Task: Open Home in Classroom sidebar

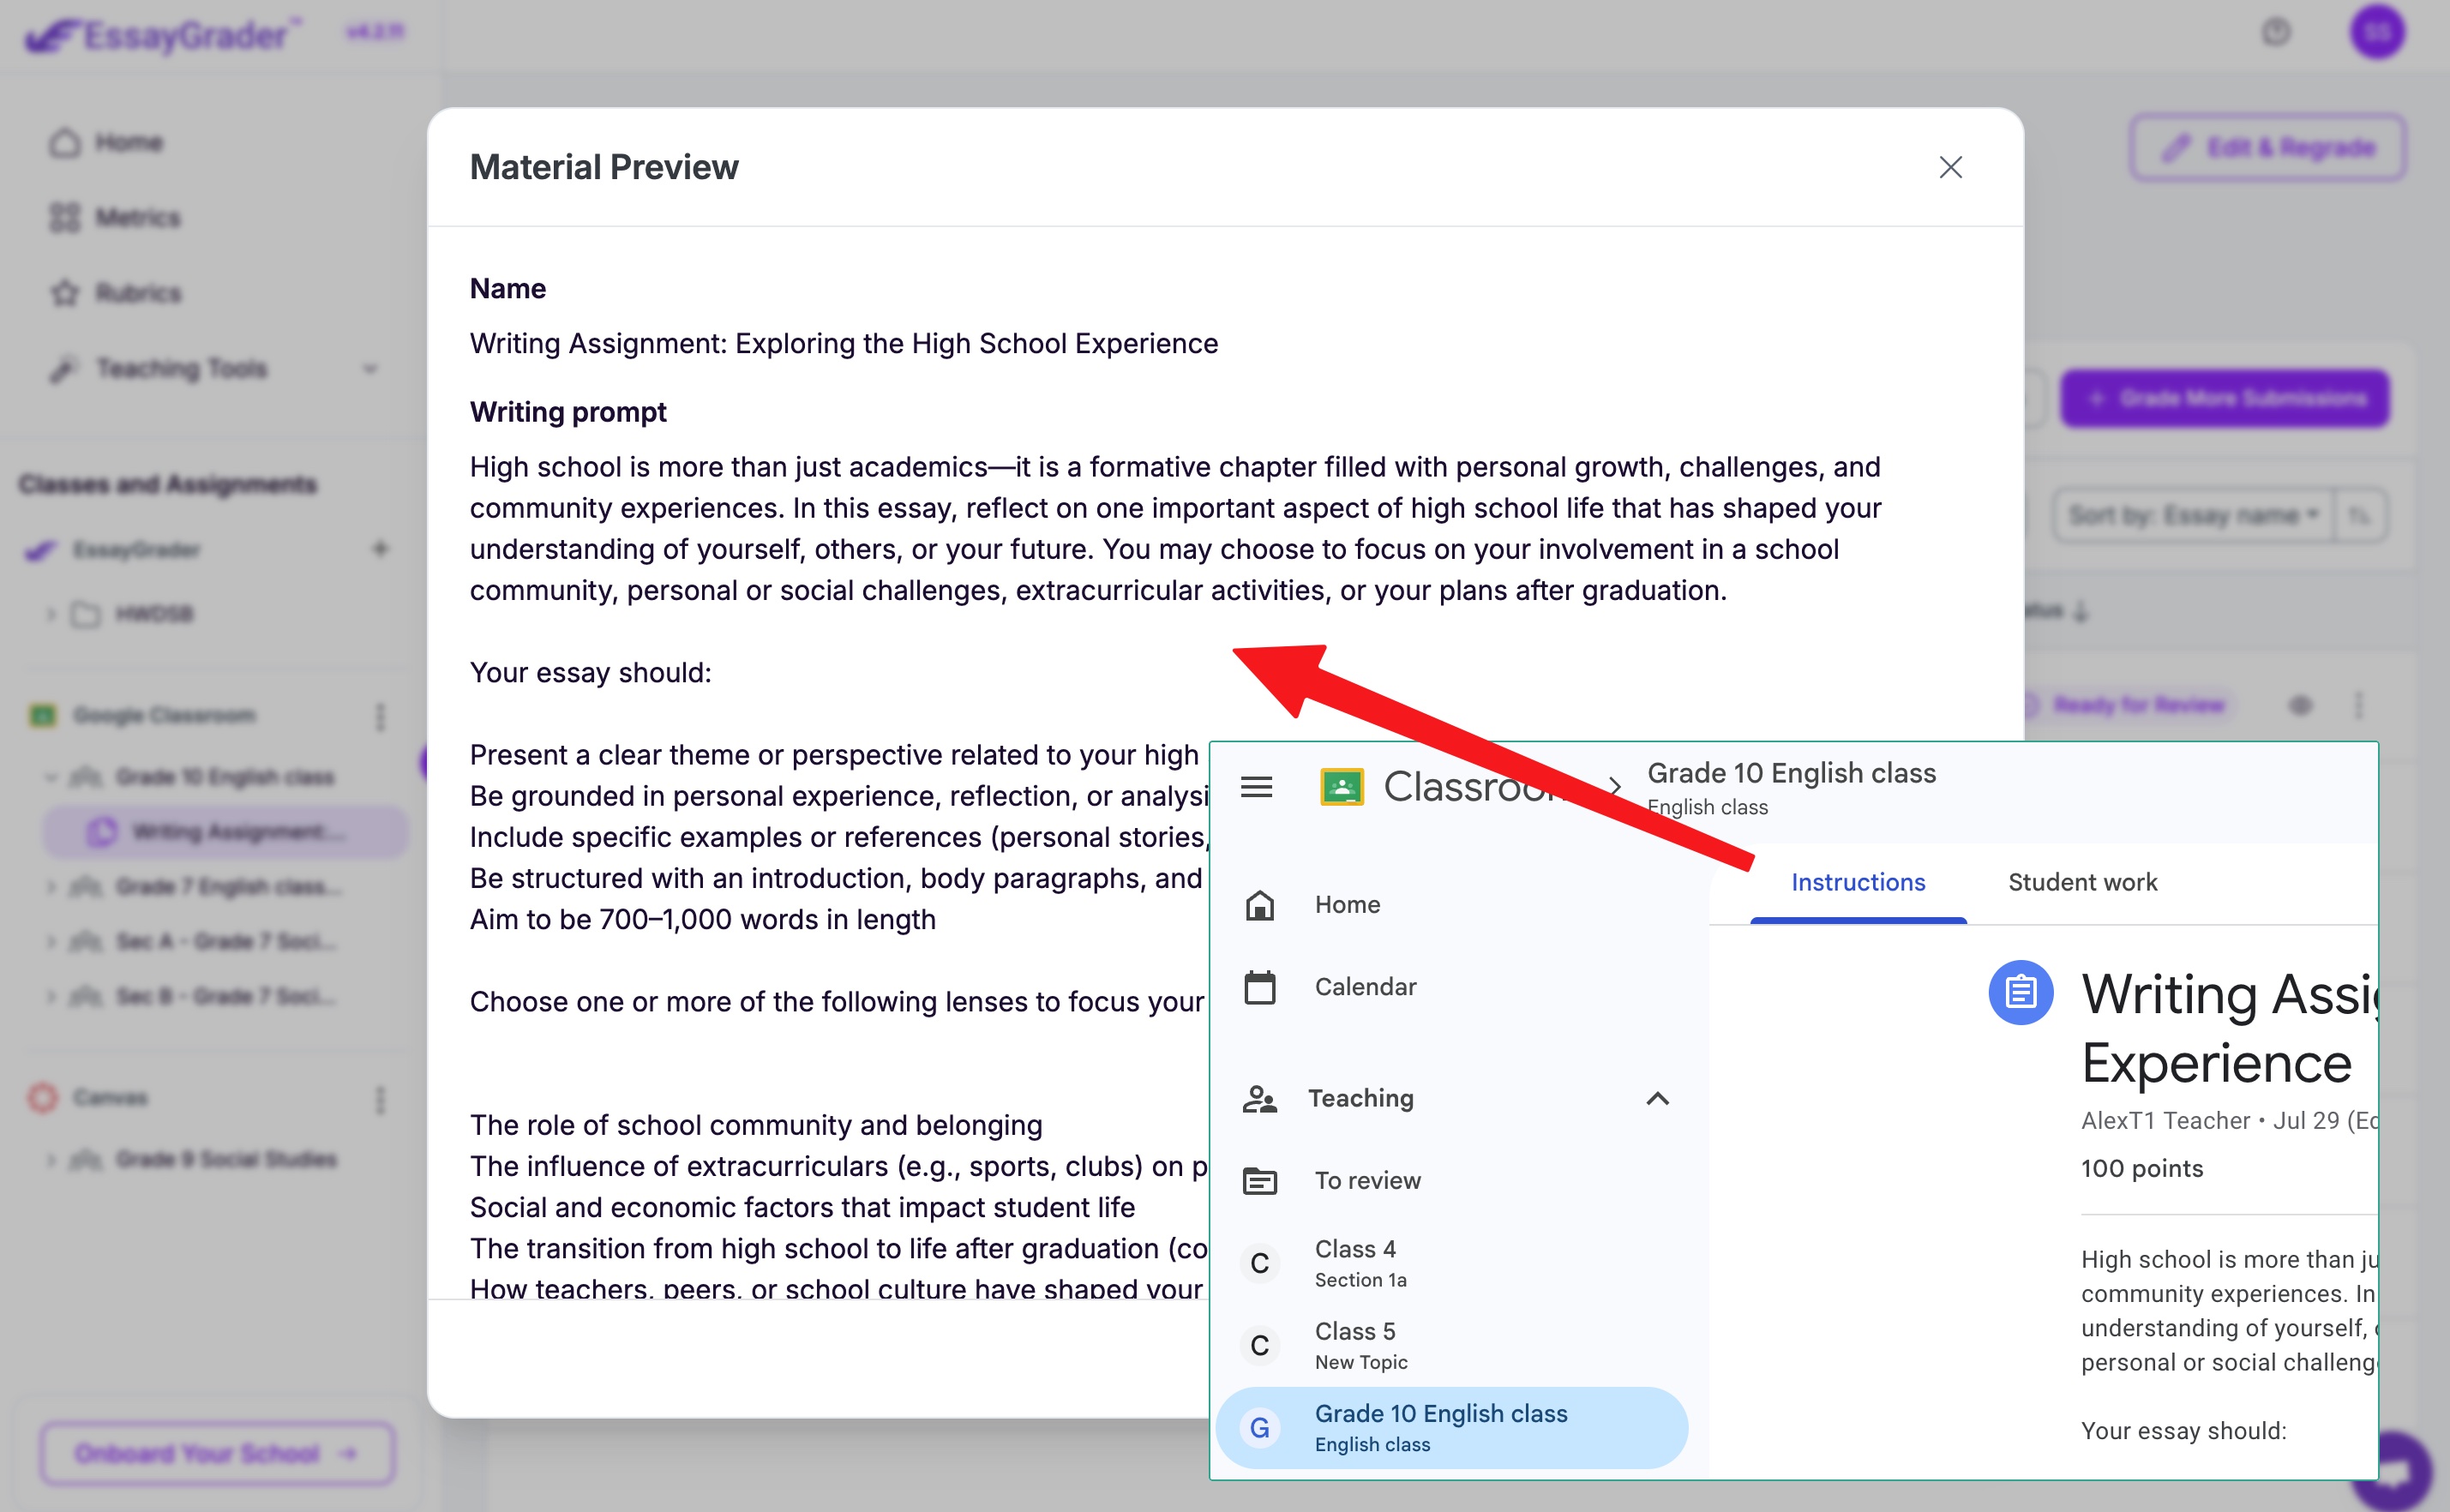Action: [1346, 904]
